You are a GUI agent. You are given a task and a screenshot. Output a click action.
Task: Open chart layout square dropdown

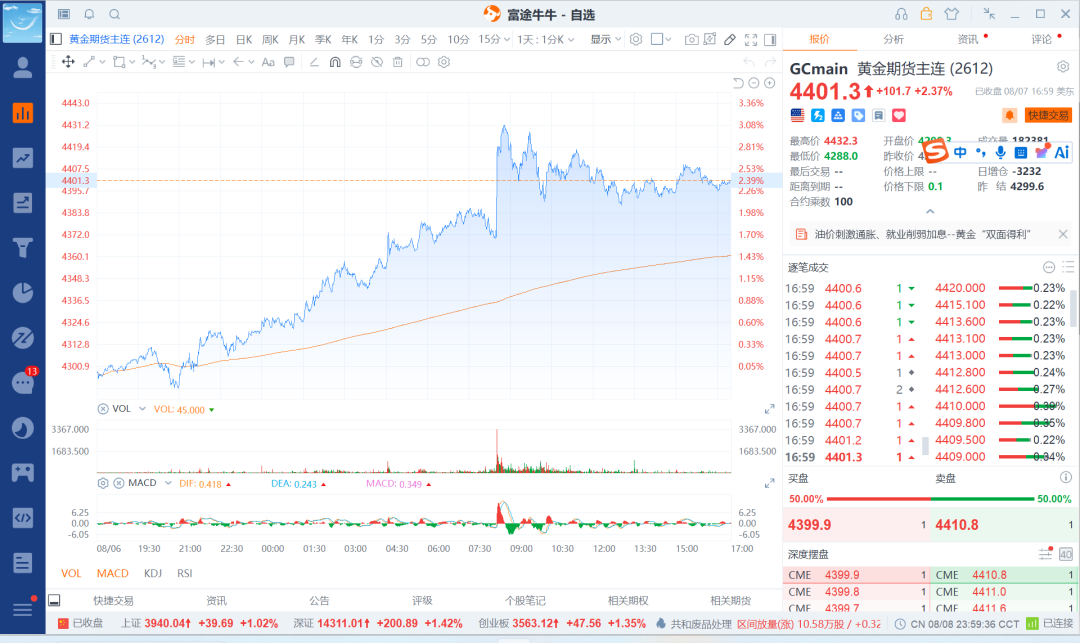click(661, 39)
